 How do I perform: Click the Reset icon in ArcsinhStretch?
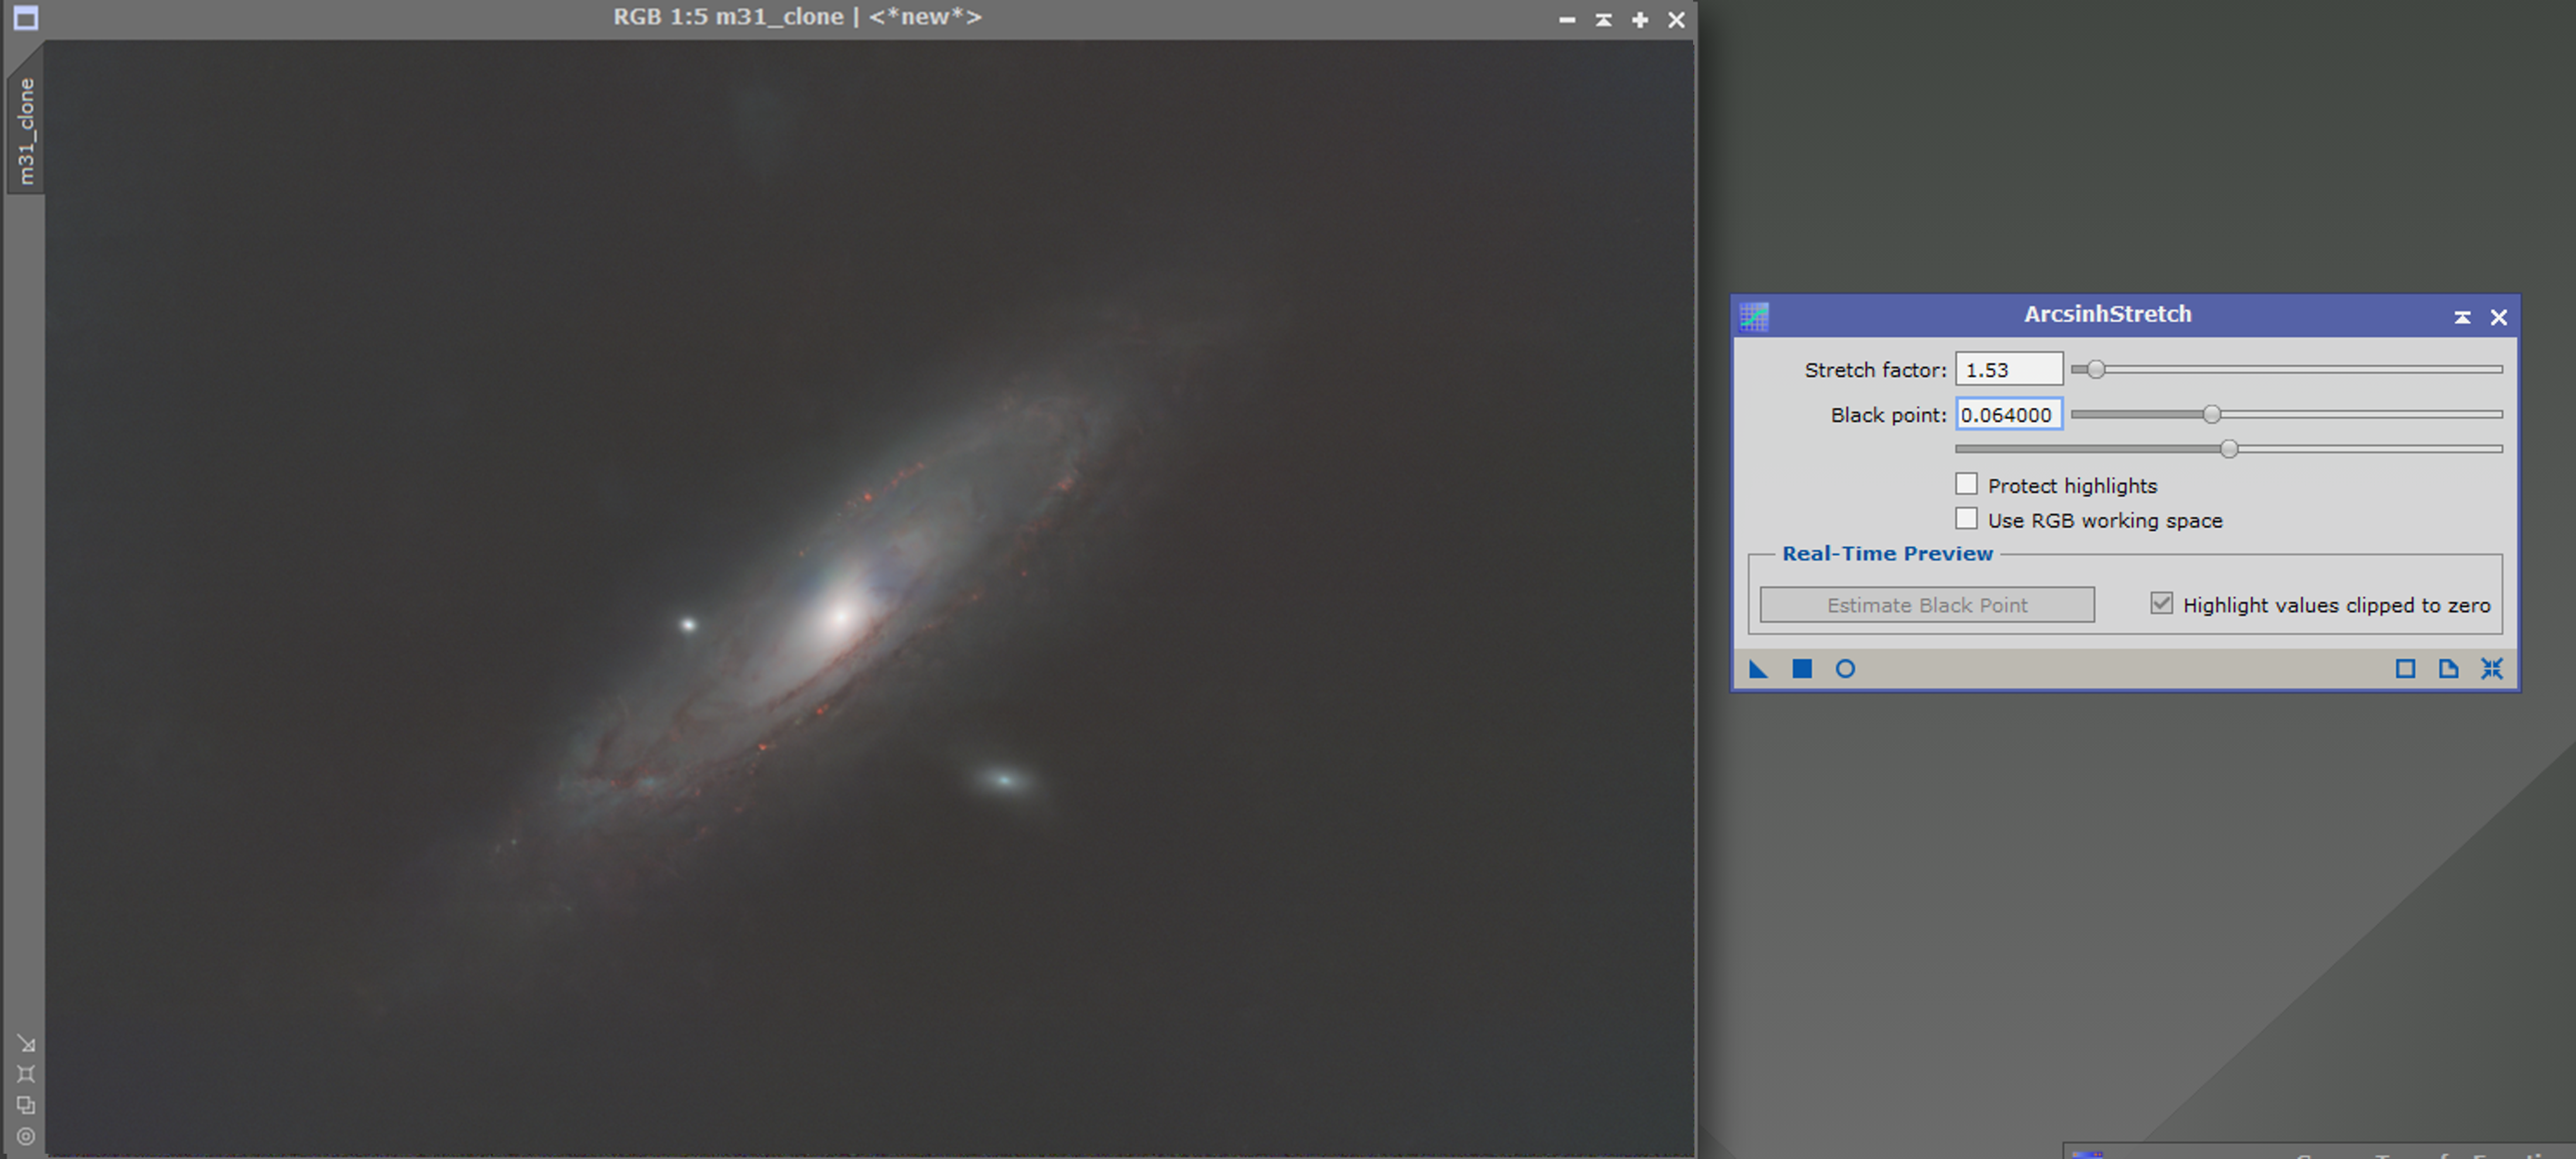point(2491,669)
